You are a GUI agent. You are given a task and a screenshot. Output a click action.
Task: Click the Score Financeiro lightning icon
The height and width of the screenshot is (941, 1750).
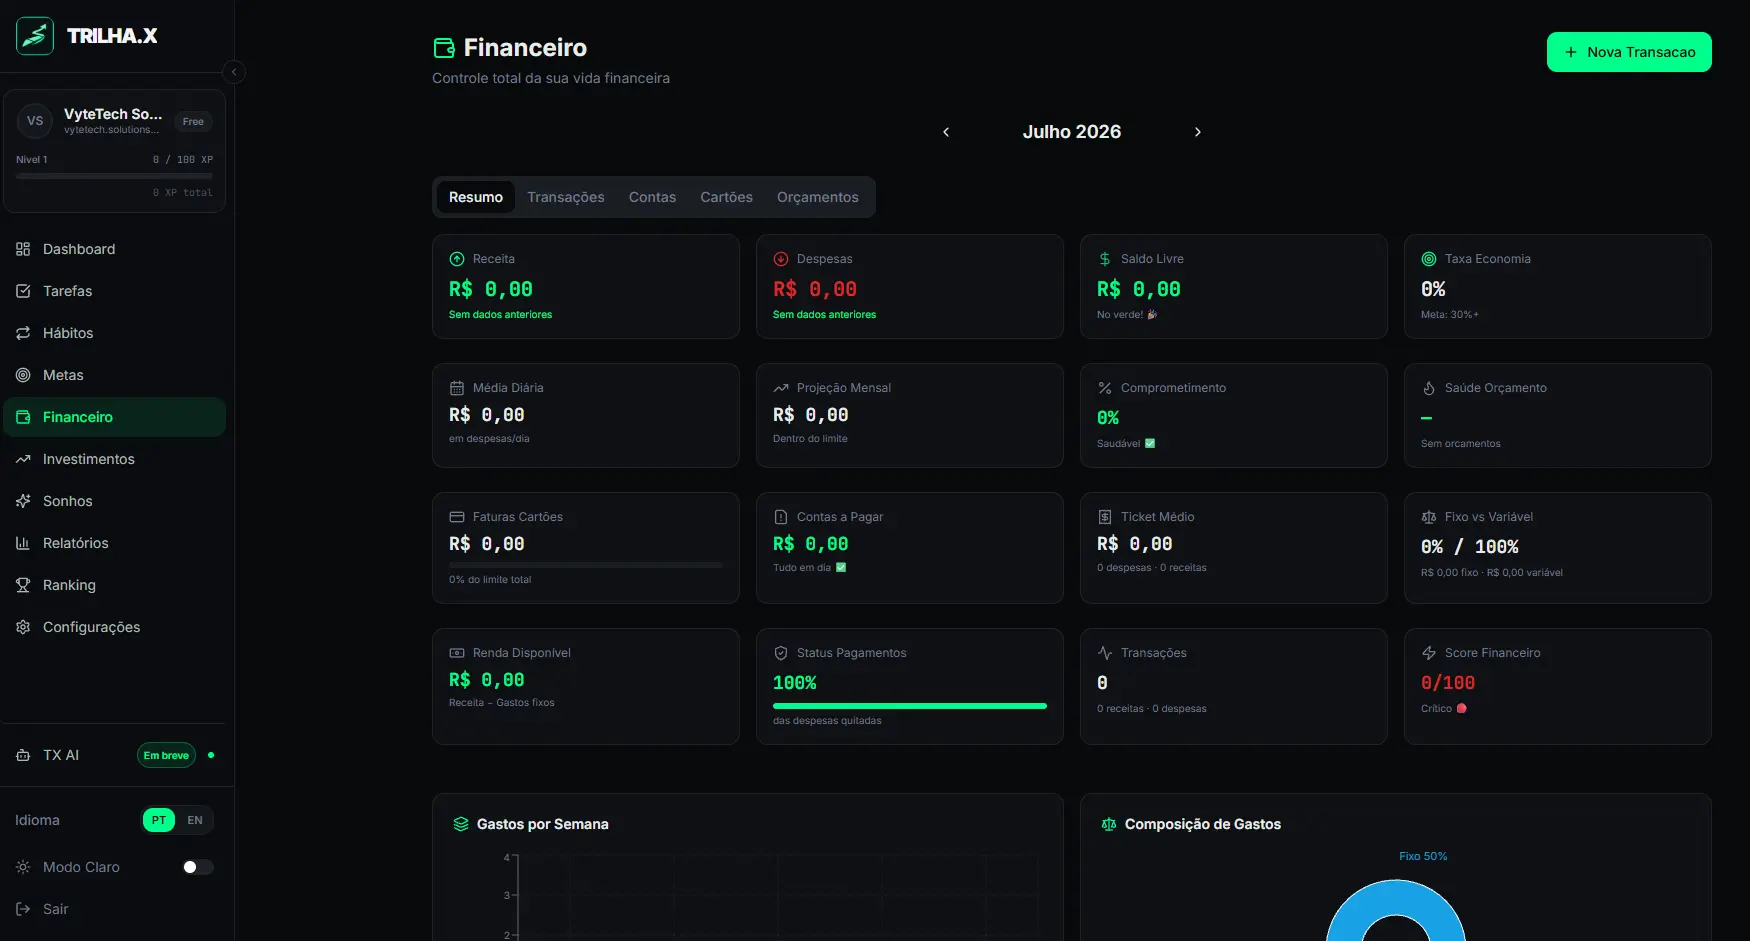(1429, 653)
